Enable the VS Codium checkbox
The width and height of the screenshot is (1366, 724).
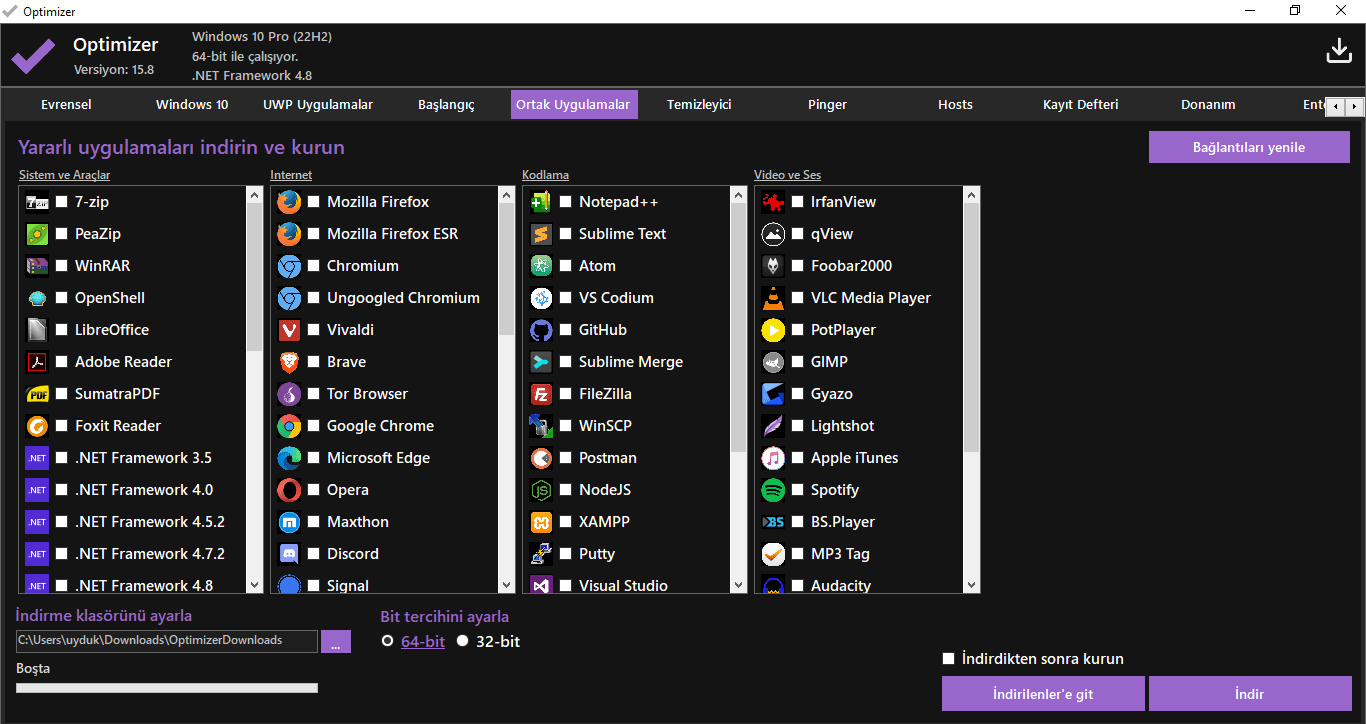[x=566, y=298]
